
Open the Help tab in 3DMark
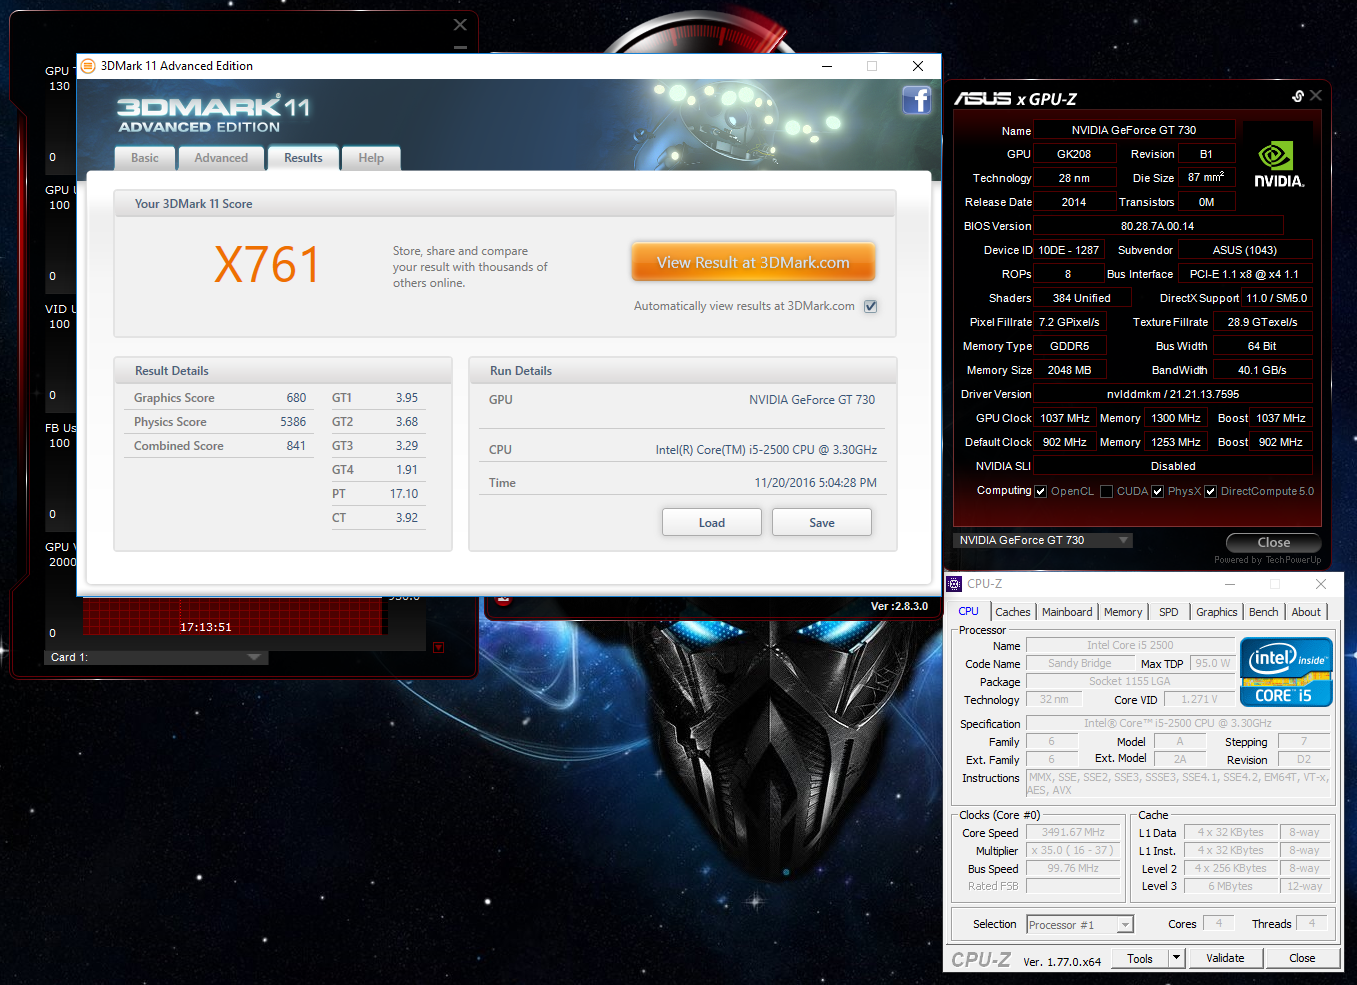[x=371, y=158]
